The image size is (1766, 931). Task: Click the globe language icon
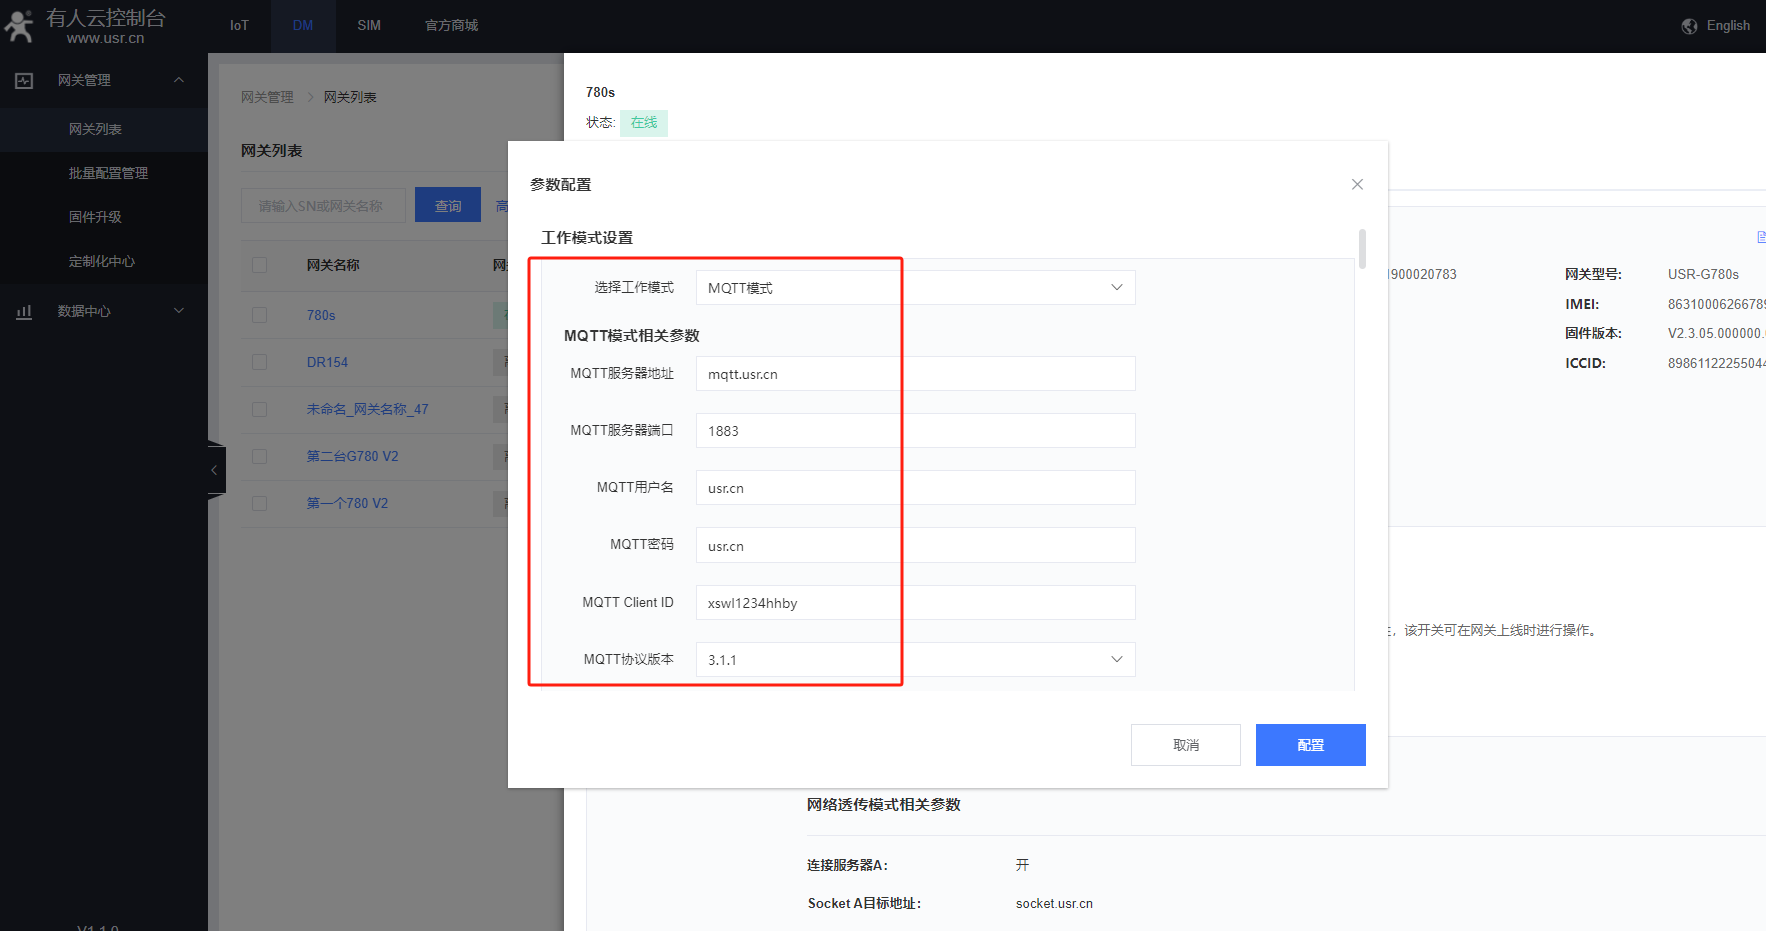tap(1689, 26)
